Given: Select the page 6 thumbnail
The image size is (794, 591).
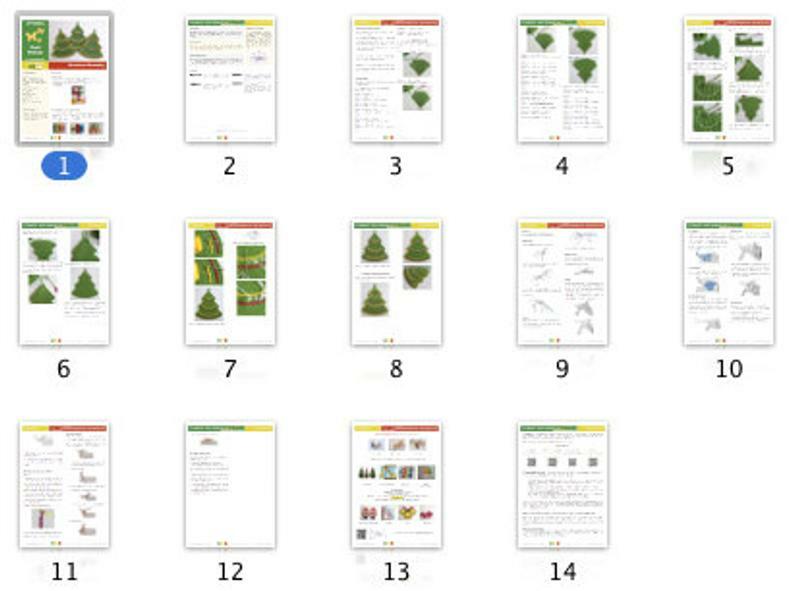Looking at the screenshot, I should (x=64, y=282).
